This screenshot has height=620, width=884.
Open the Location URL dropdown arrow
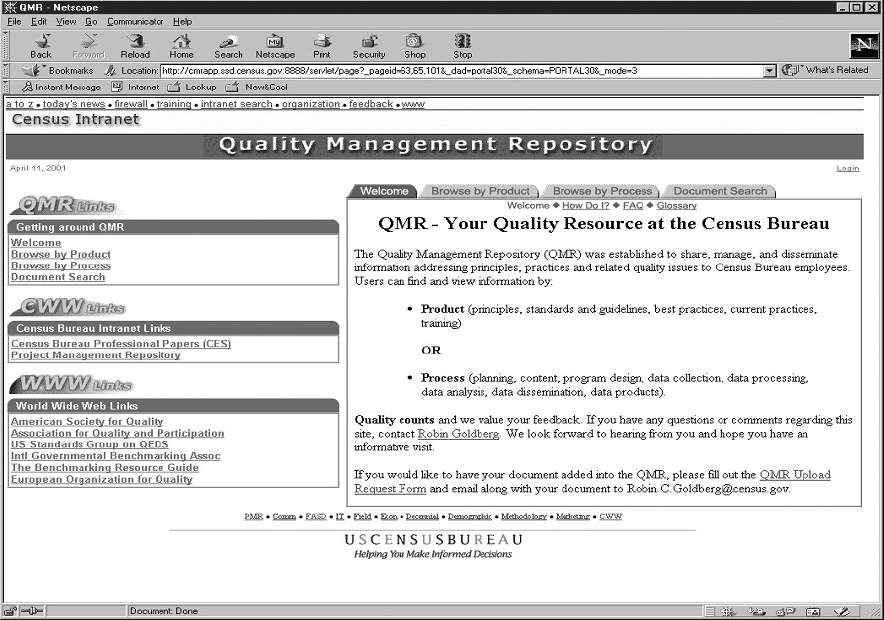coord(769,70)
